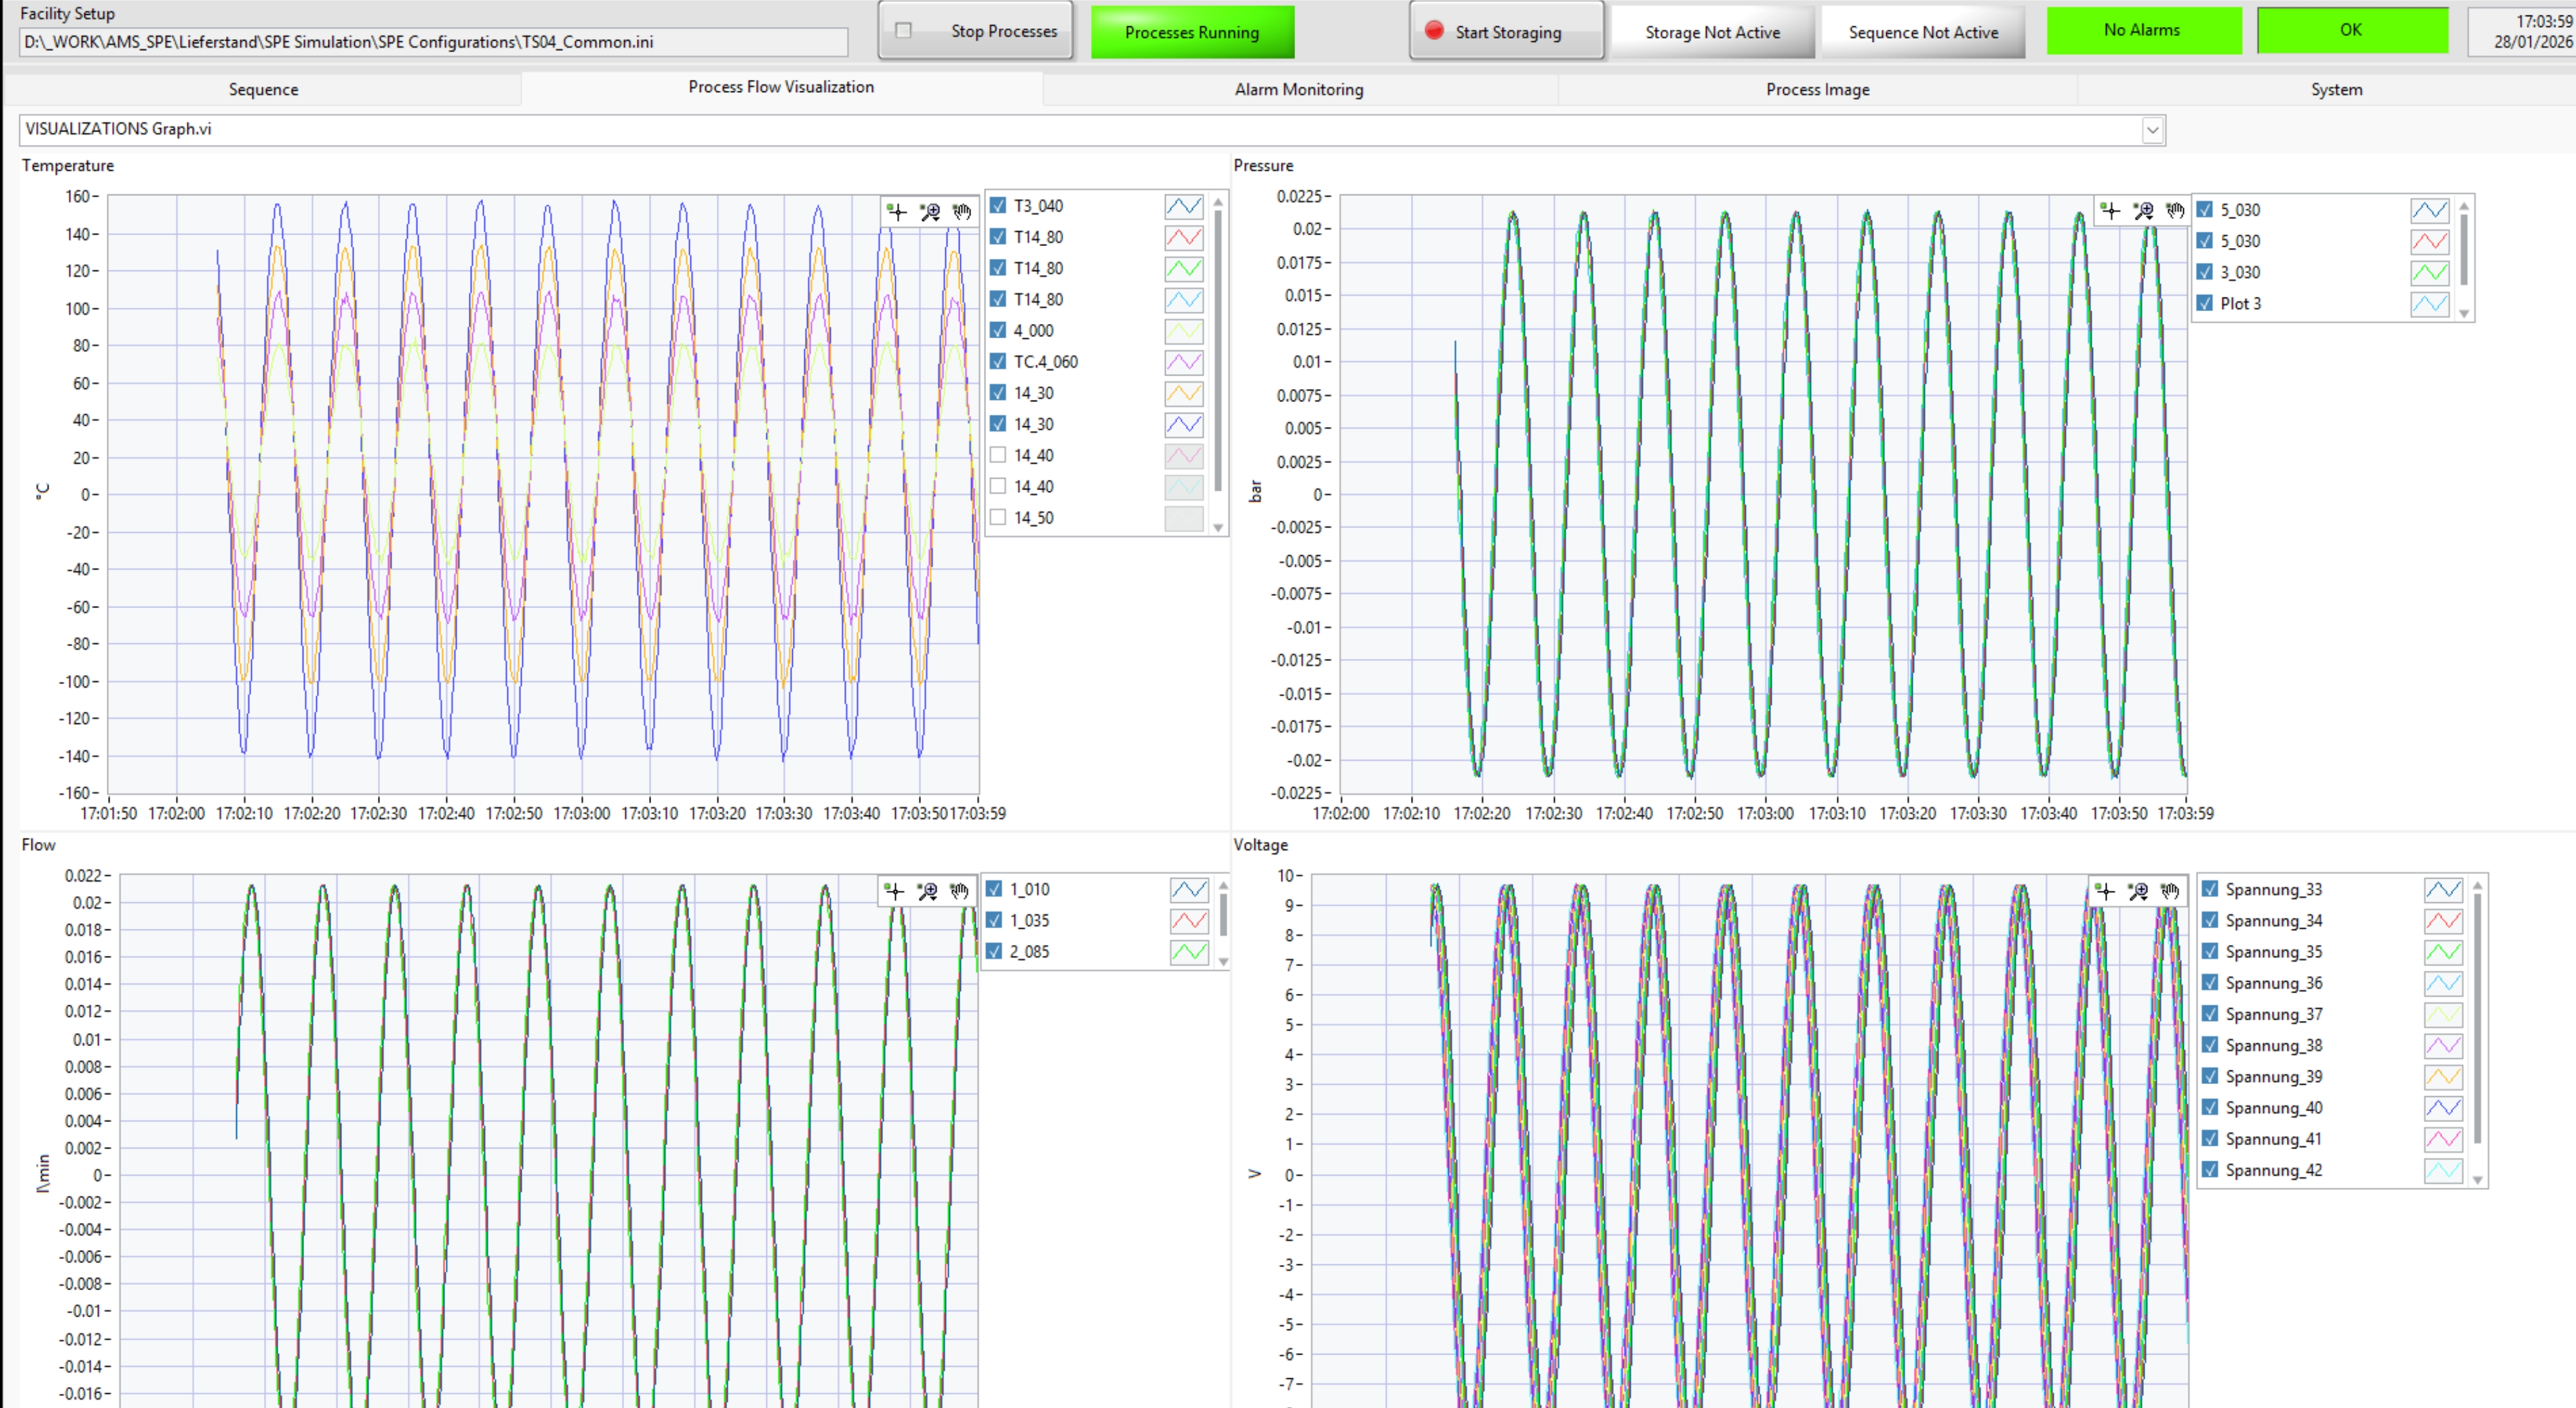Hide the Spannung_36 voltage plot

point(2210,983)
